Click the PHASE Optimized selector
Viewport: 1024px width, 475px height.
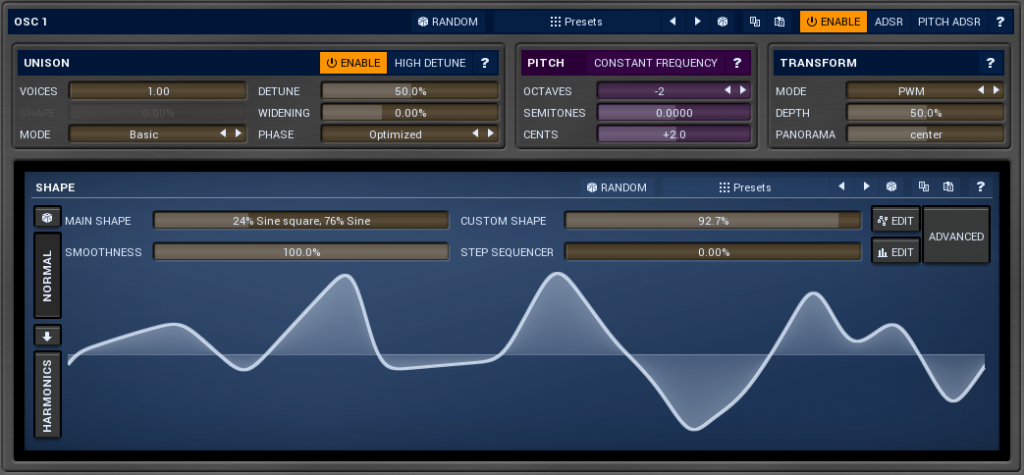[x=409, y=134]
